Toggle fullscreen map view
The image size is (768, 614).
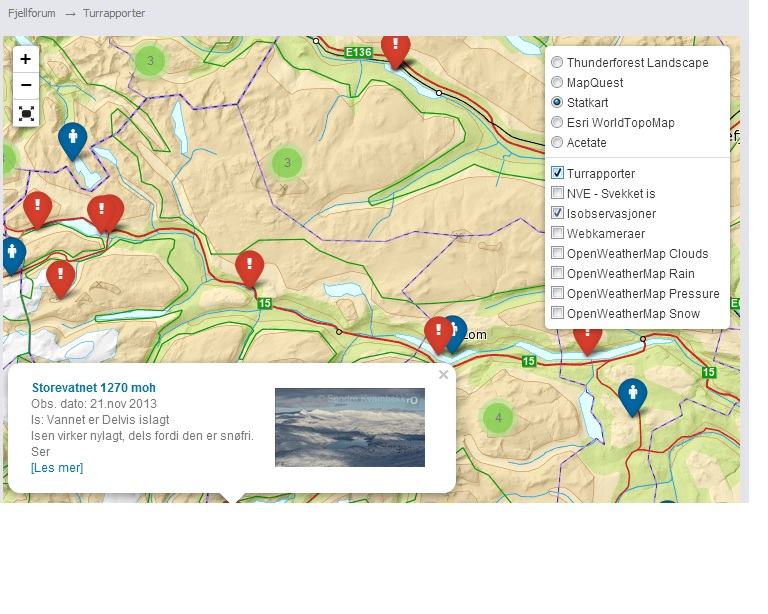(26, 113)
